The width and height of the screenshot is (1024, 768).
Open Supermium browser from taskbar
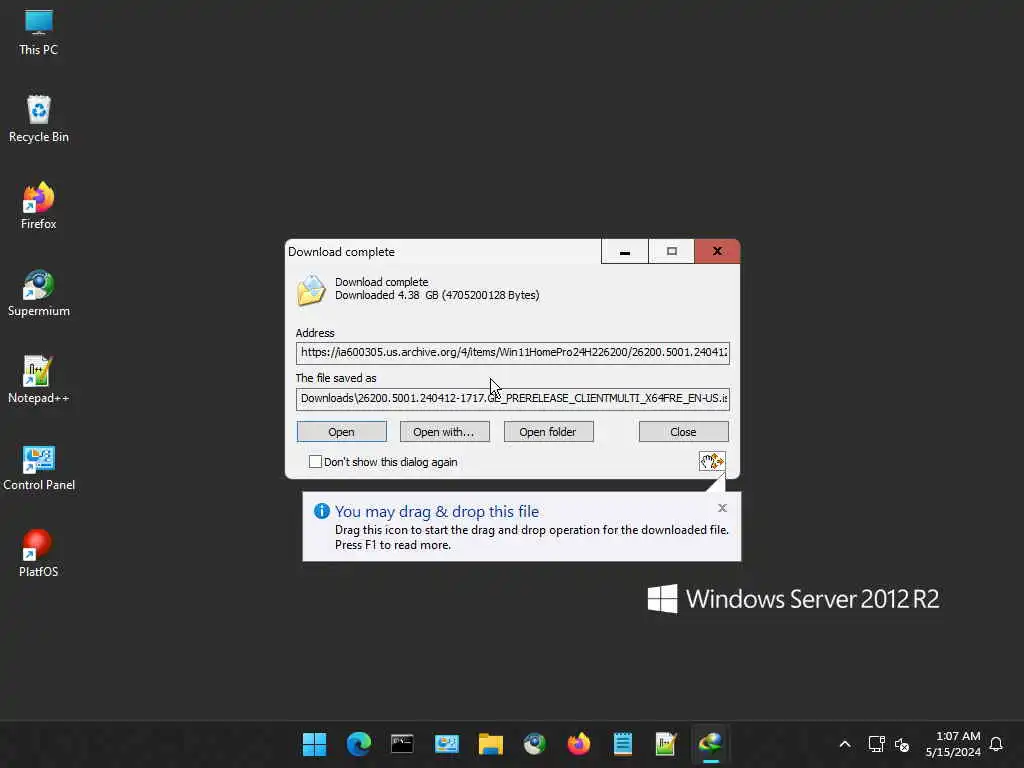click(535, 744)
